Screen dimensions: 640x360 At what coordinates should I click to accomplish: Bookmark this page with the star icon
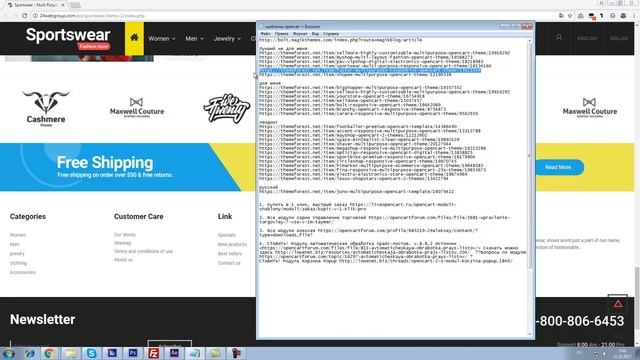click(x=570, y=16)
